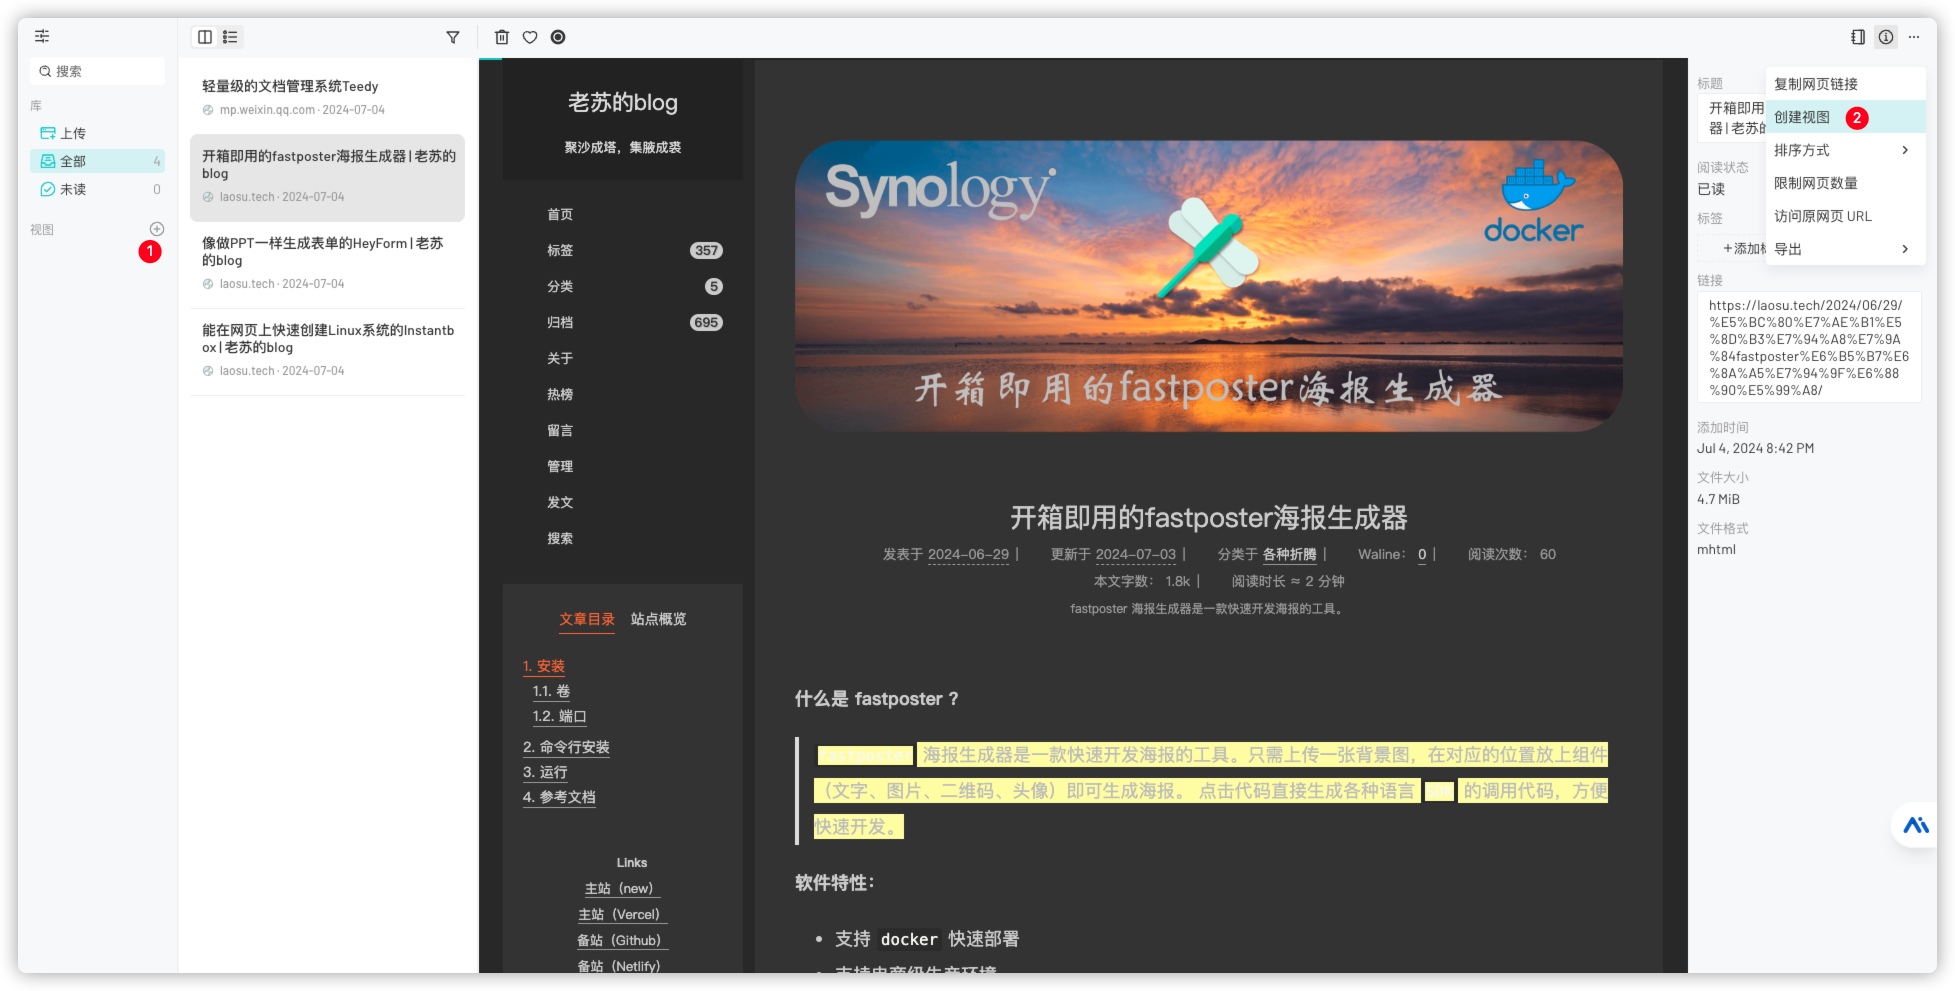Switch to list layout view
This screenshot has height=991, width=1955.
click(x=230, y=37)
